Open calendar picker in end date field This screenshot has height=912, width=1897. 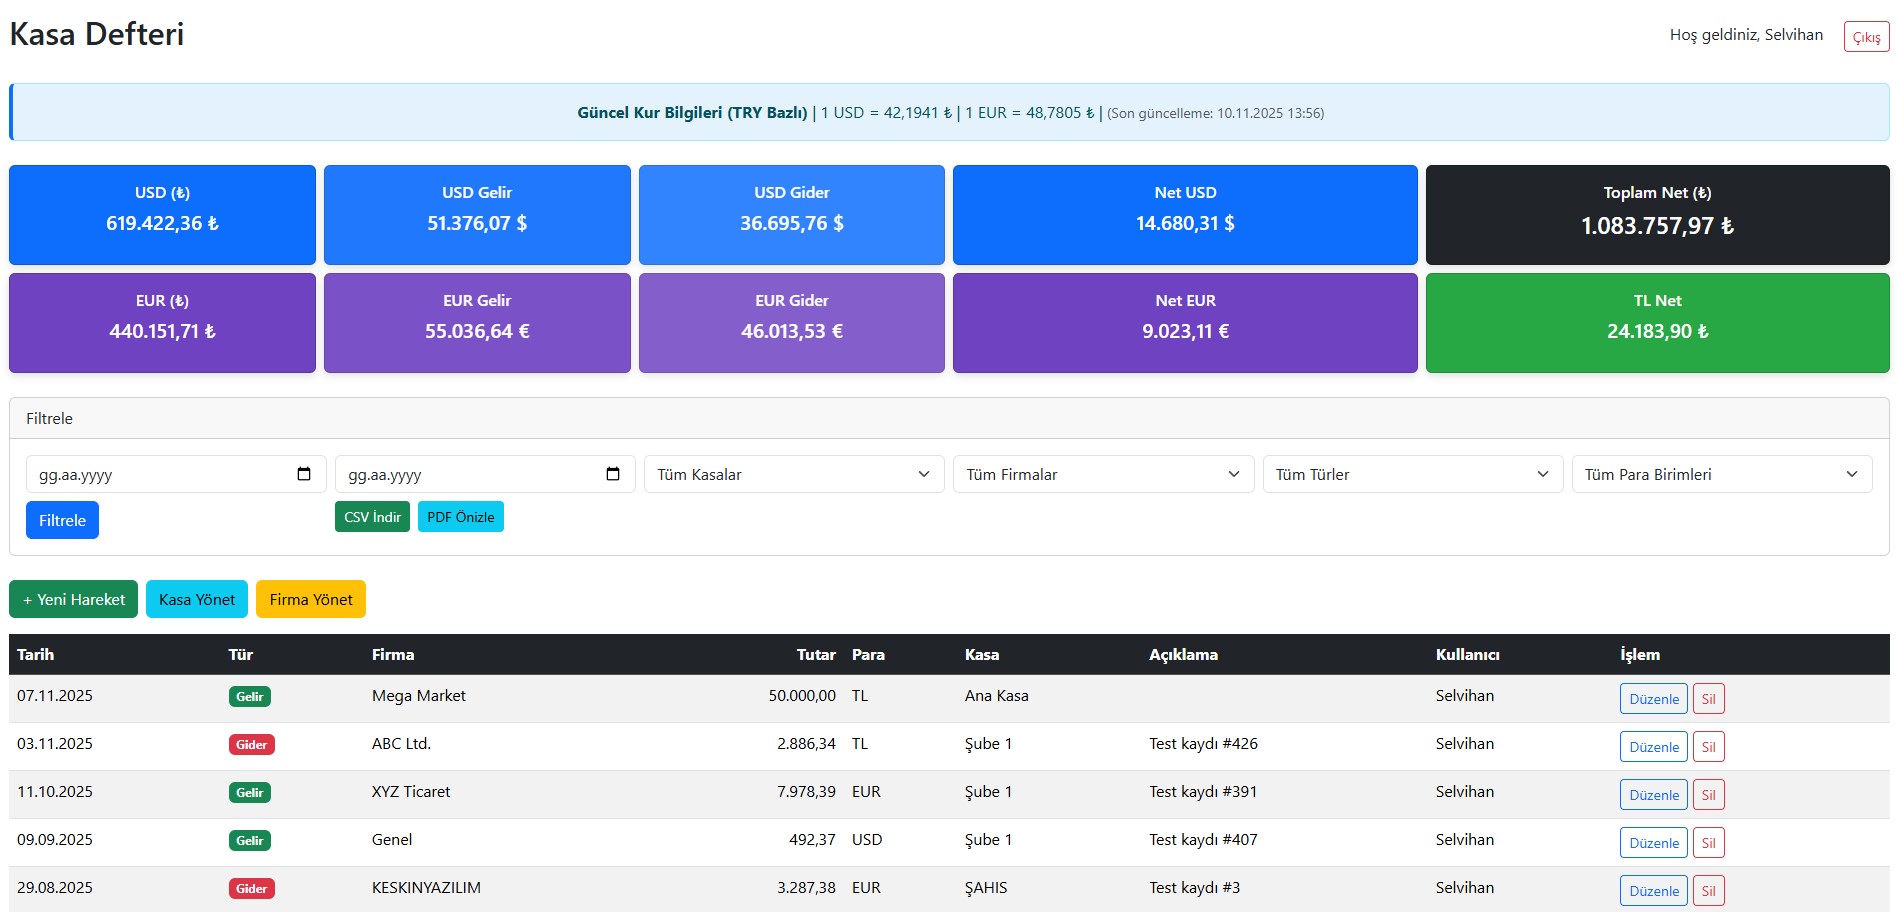click(x=613, y=474)
